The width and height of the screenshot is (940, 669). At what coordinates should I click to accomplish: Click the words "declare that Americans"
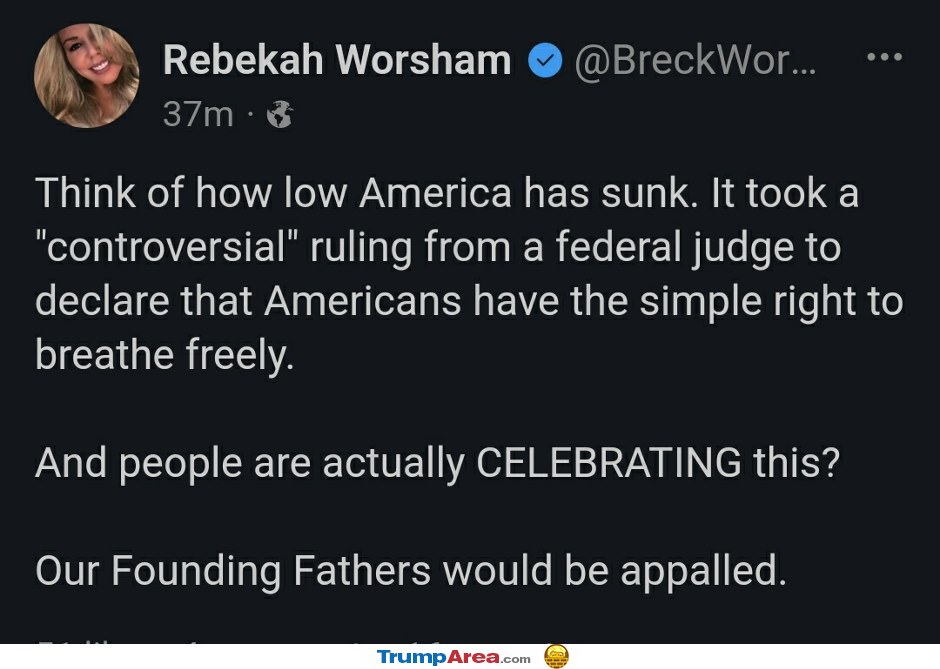coord(248,300)
